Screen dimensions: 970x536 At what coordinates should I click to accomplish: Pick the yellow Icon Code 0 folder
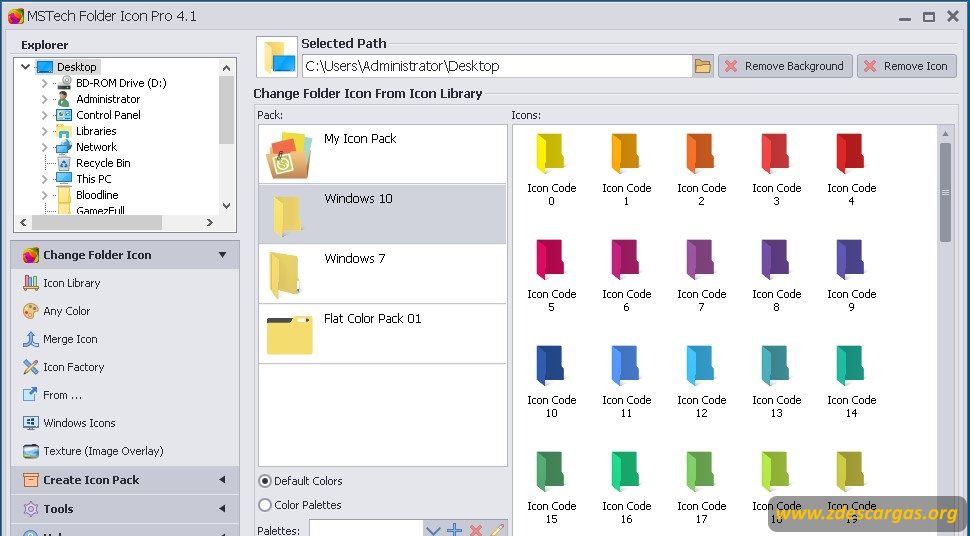[x=551, y=152]
